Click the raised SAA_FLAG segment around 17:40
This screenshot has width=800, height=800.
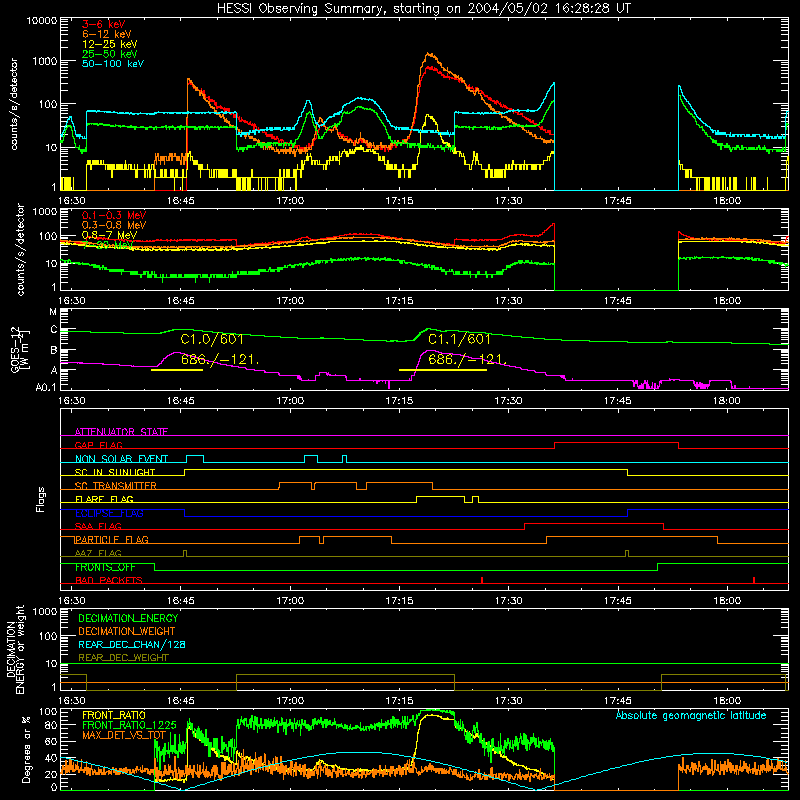[x=594, y=523]
